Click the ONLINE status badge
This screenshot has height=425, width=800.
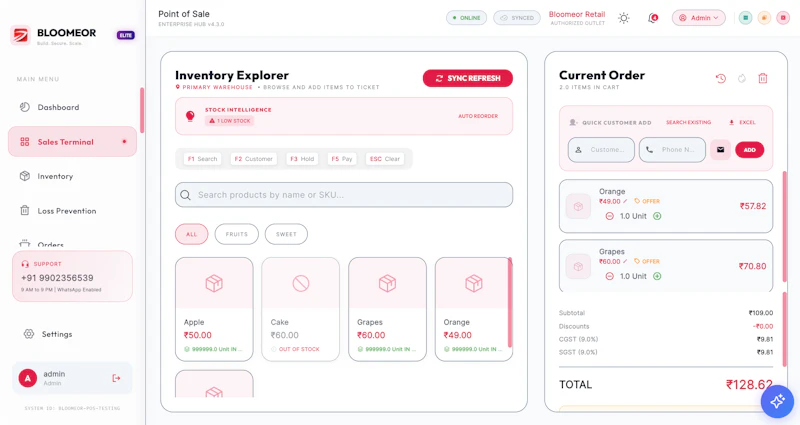[466, 18]
